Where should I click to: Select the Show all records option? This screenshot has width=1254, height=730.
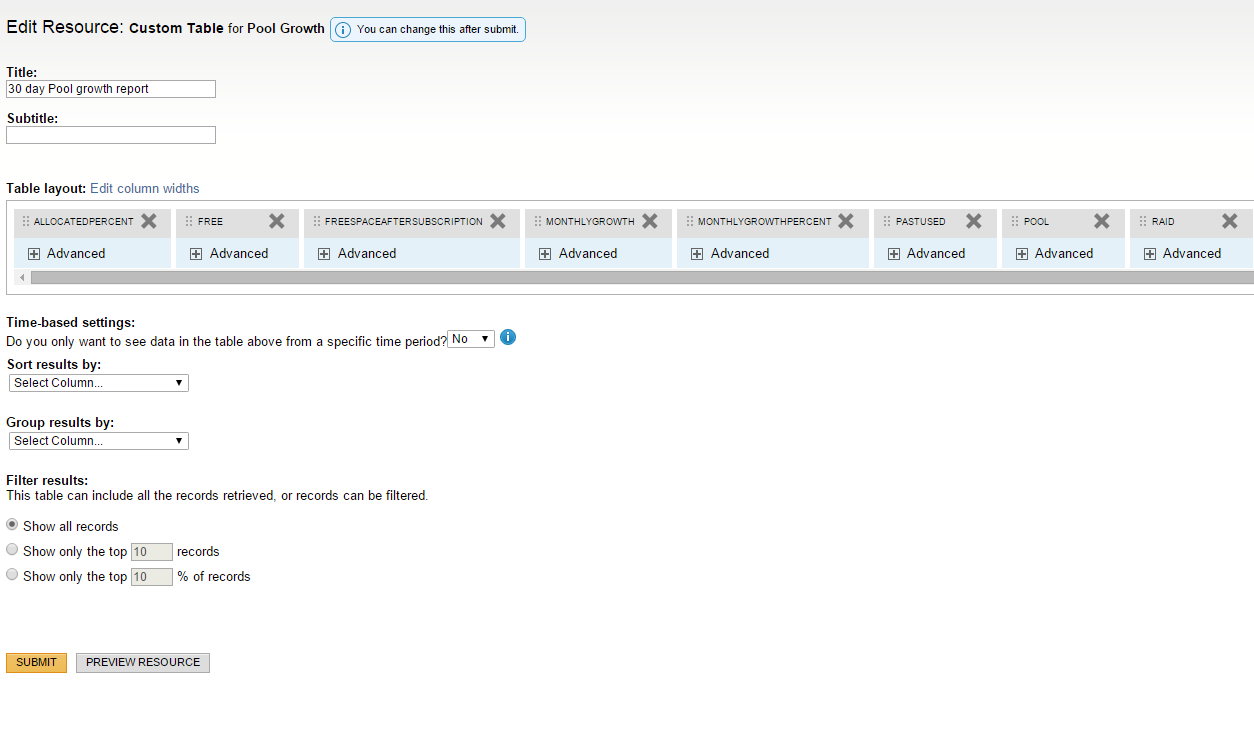[12, 524]
